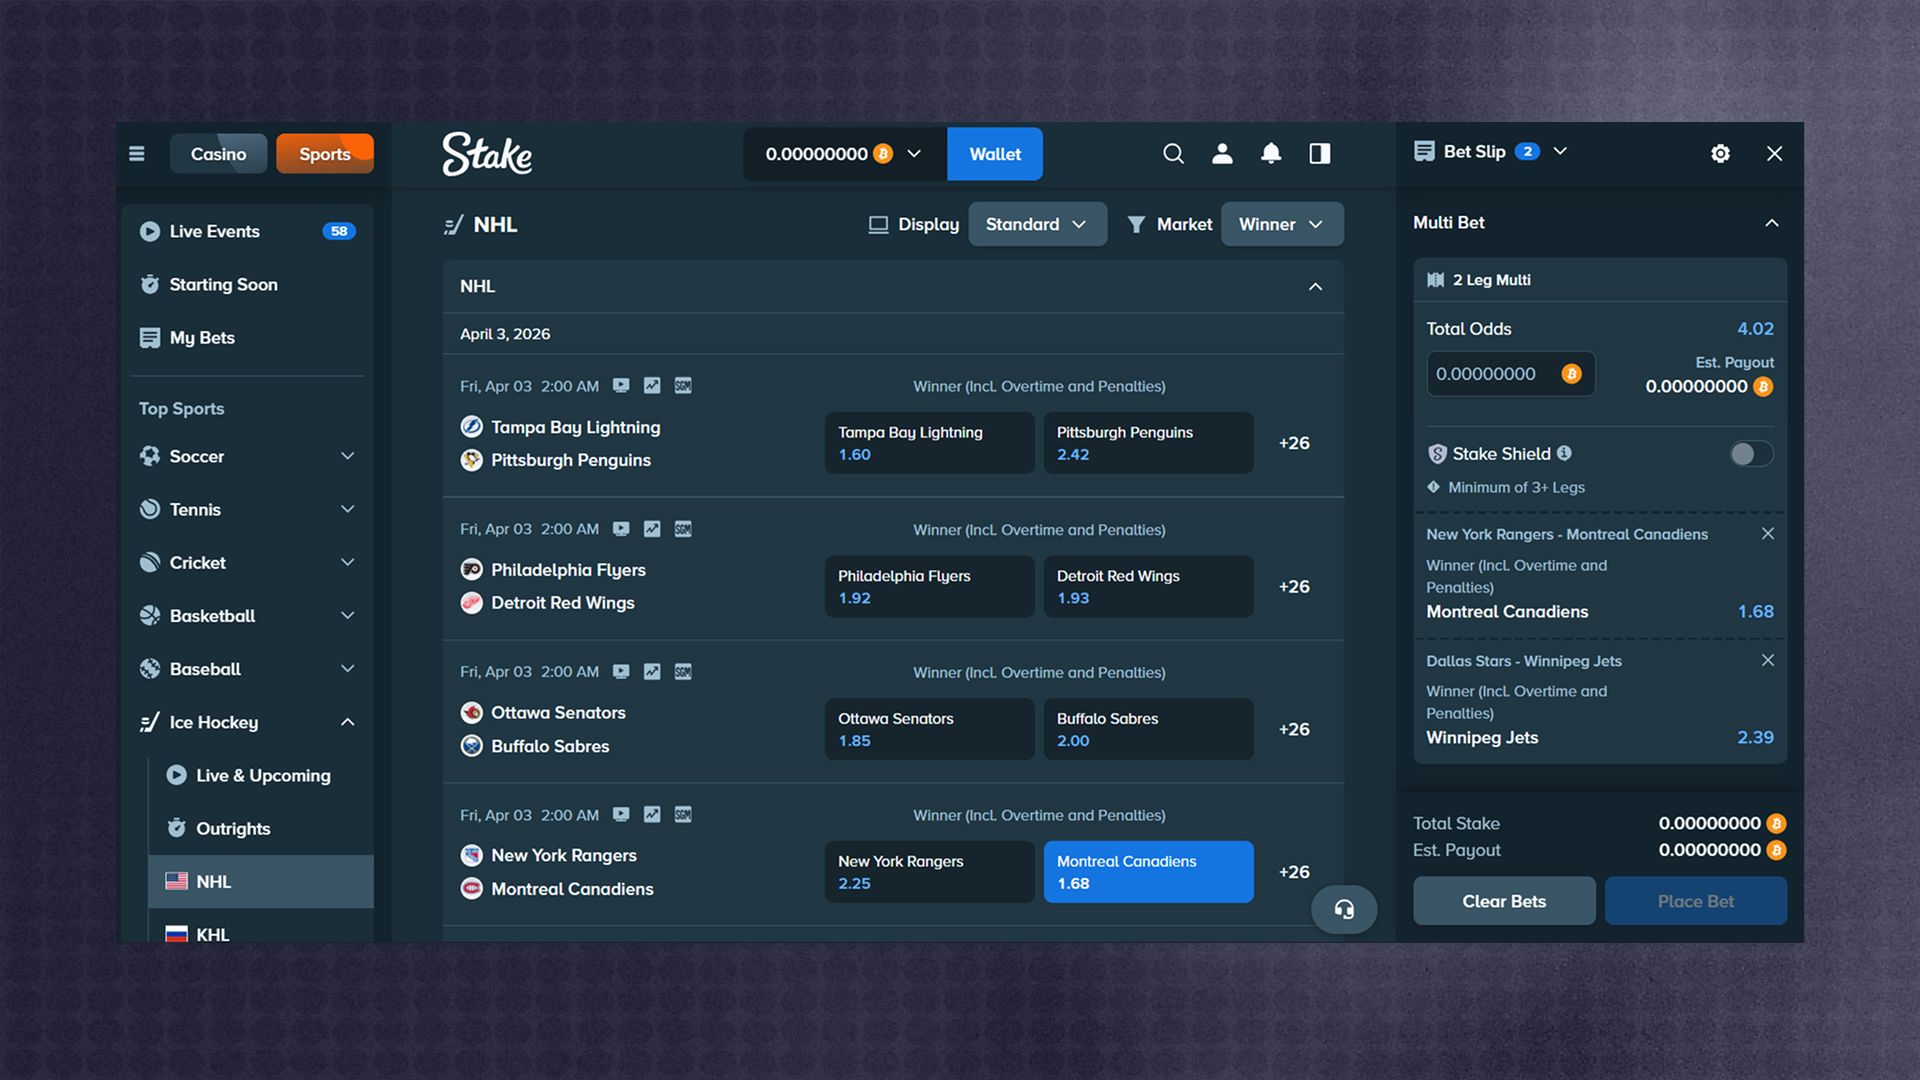Screen dimensions: 1920x1080
Task: Open the user profile icon
Action: point(1222,153)
